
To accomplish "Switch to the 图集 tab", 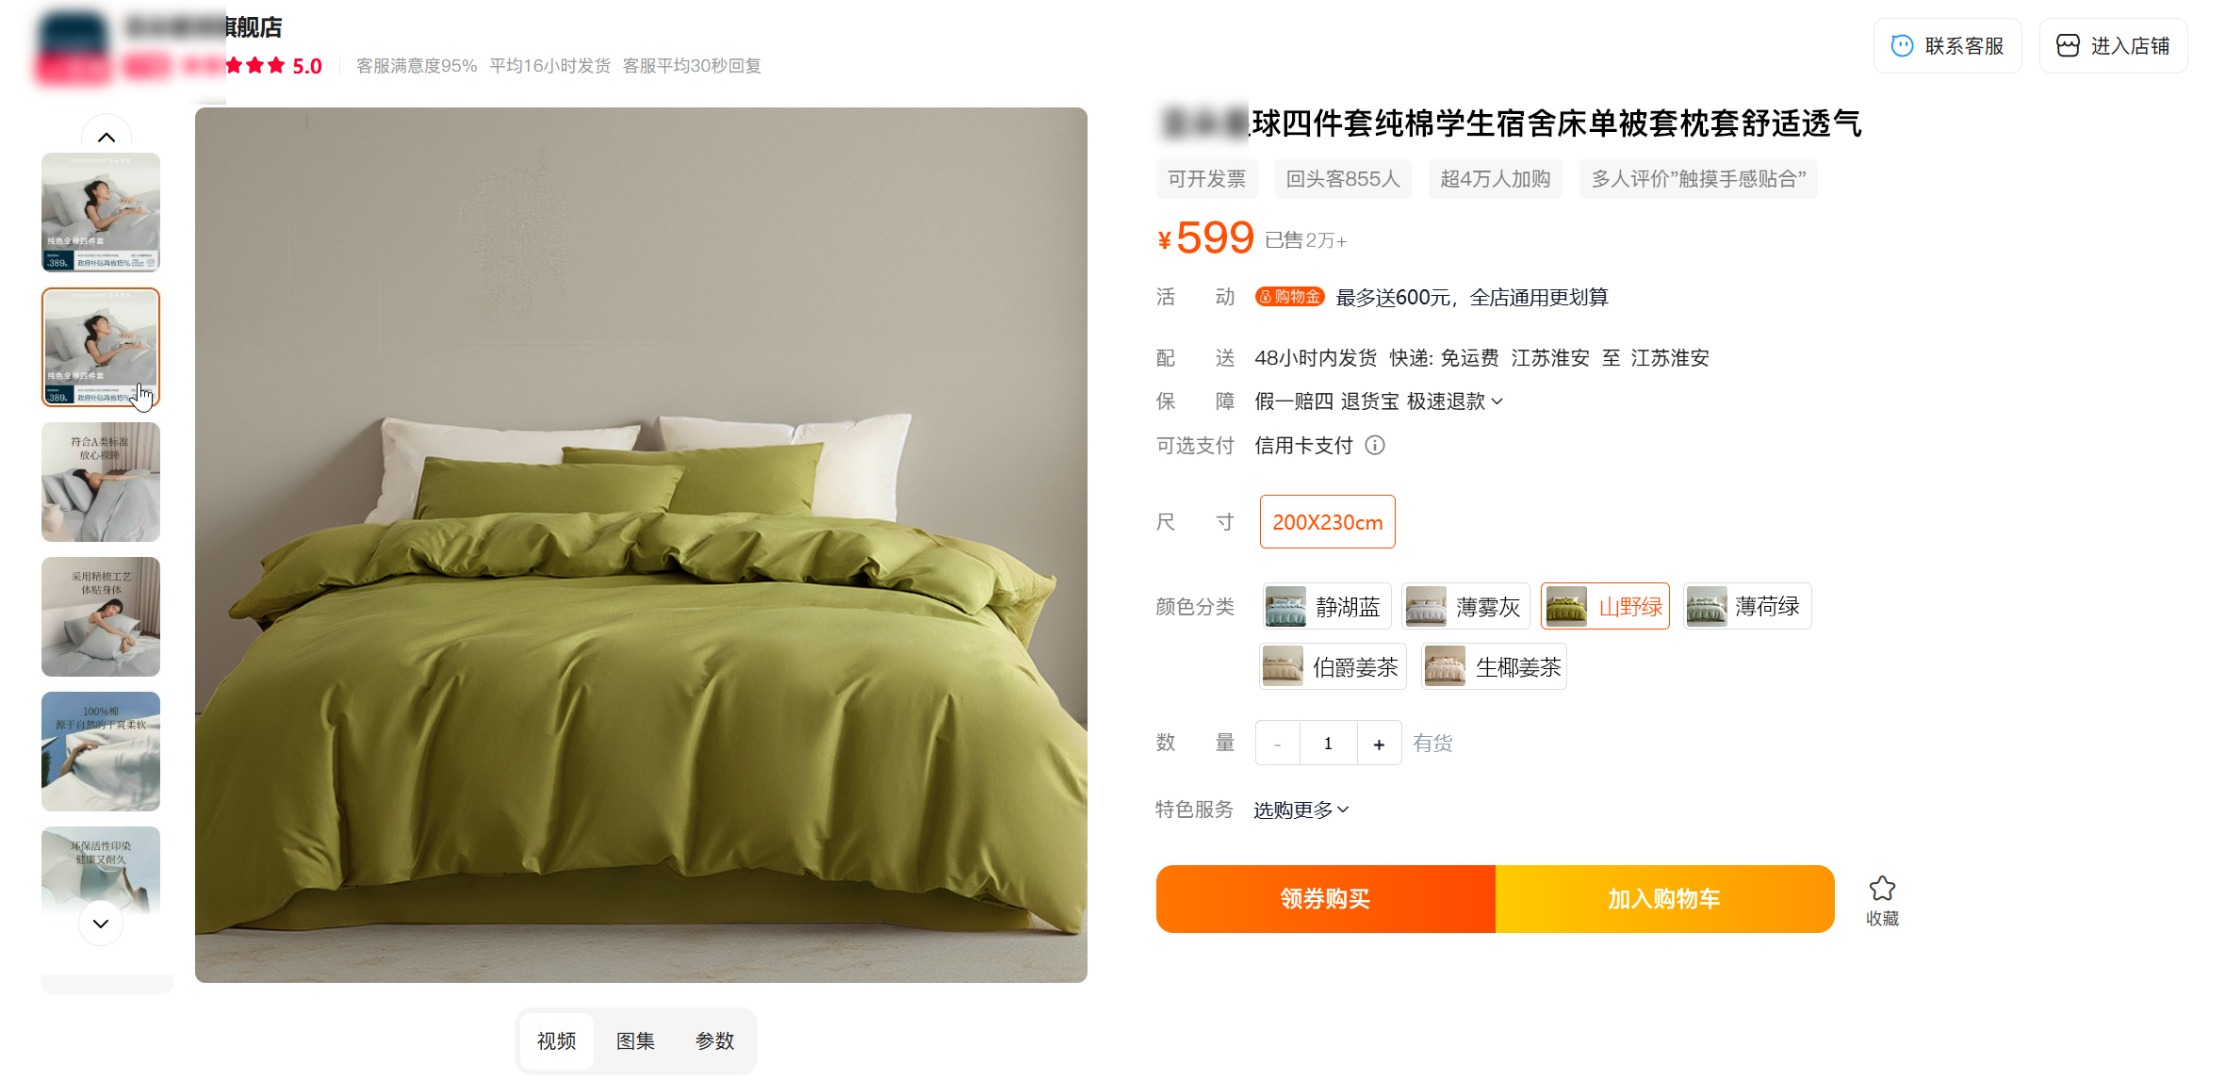I will coord(635,1041).
